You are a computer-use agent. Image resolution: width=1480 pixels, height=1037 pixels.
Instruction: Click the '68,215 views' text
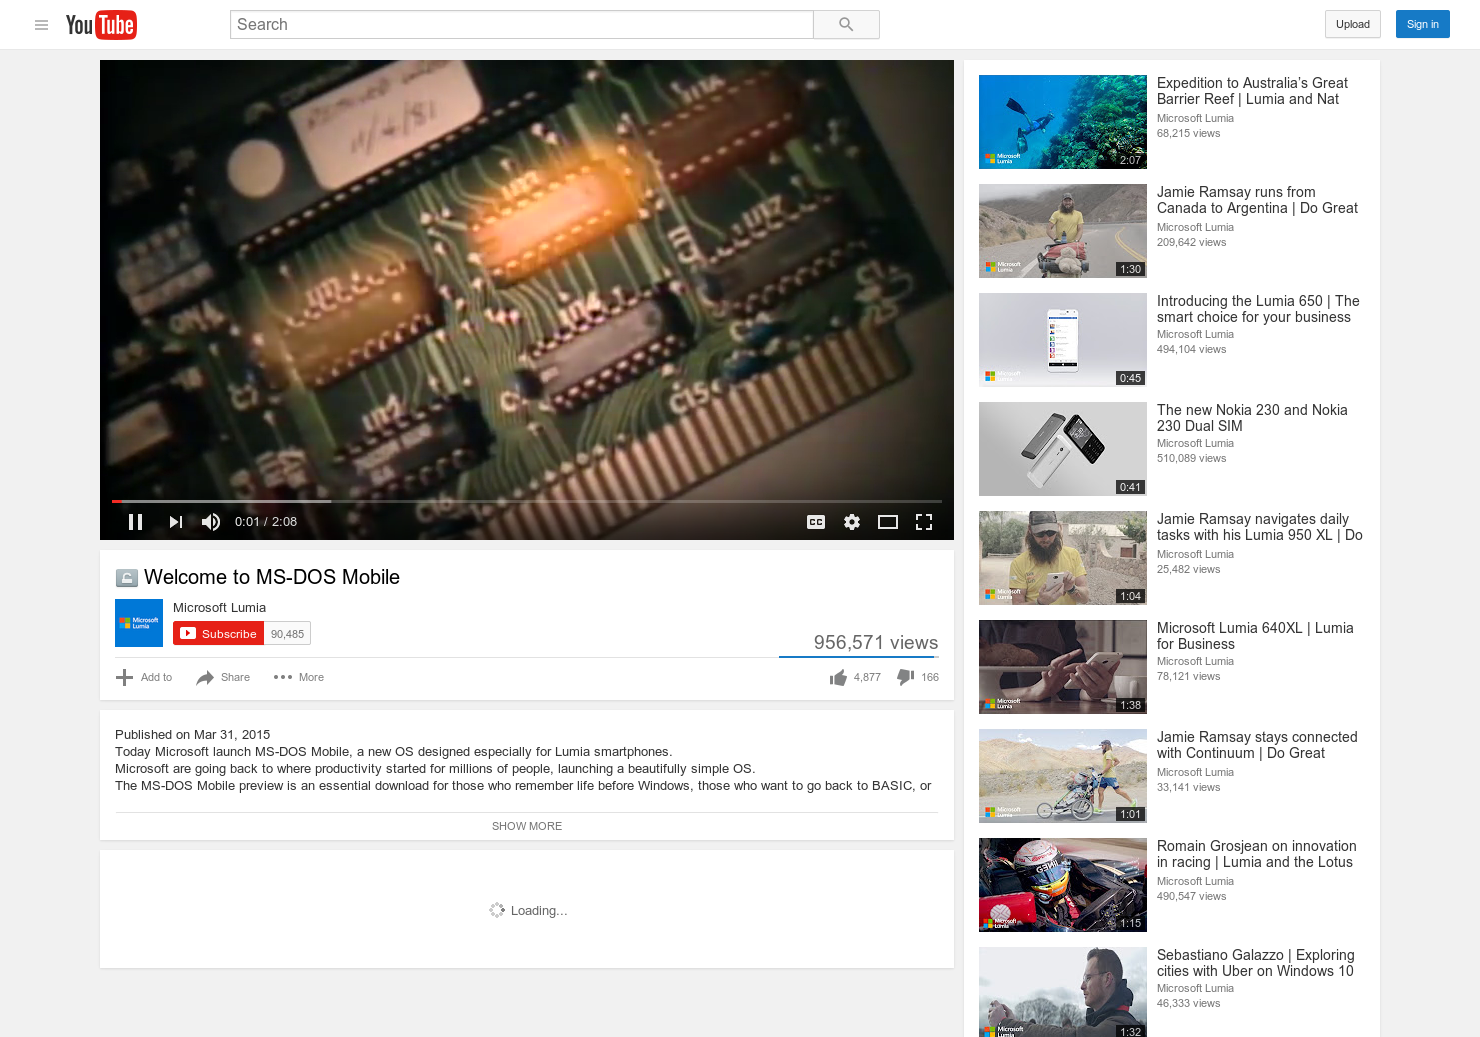[x=1188, y=134]
